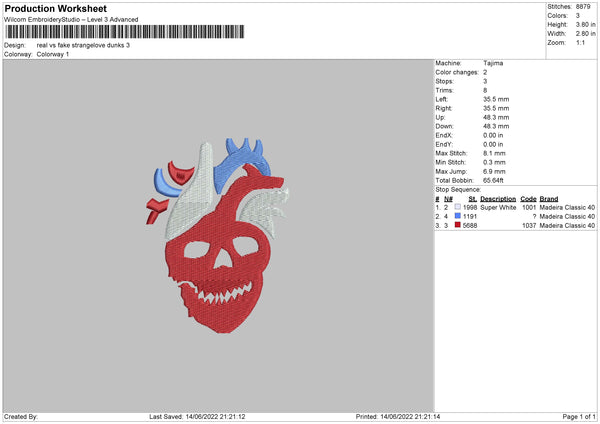Click the Code column header
600x424 pixels.
click(528, 199)
